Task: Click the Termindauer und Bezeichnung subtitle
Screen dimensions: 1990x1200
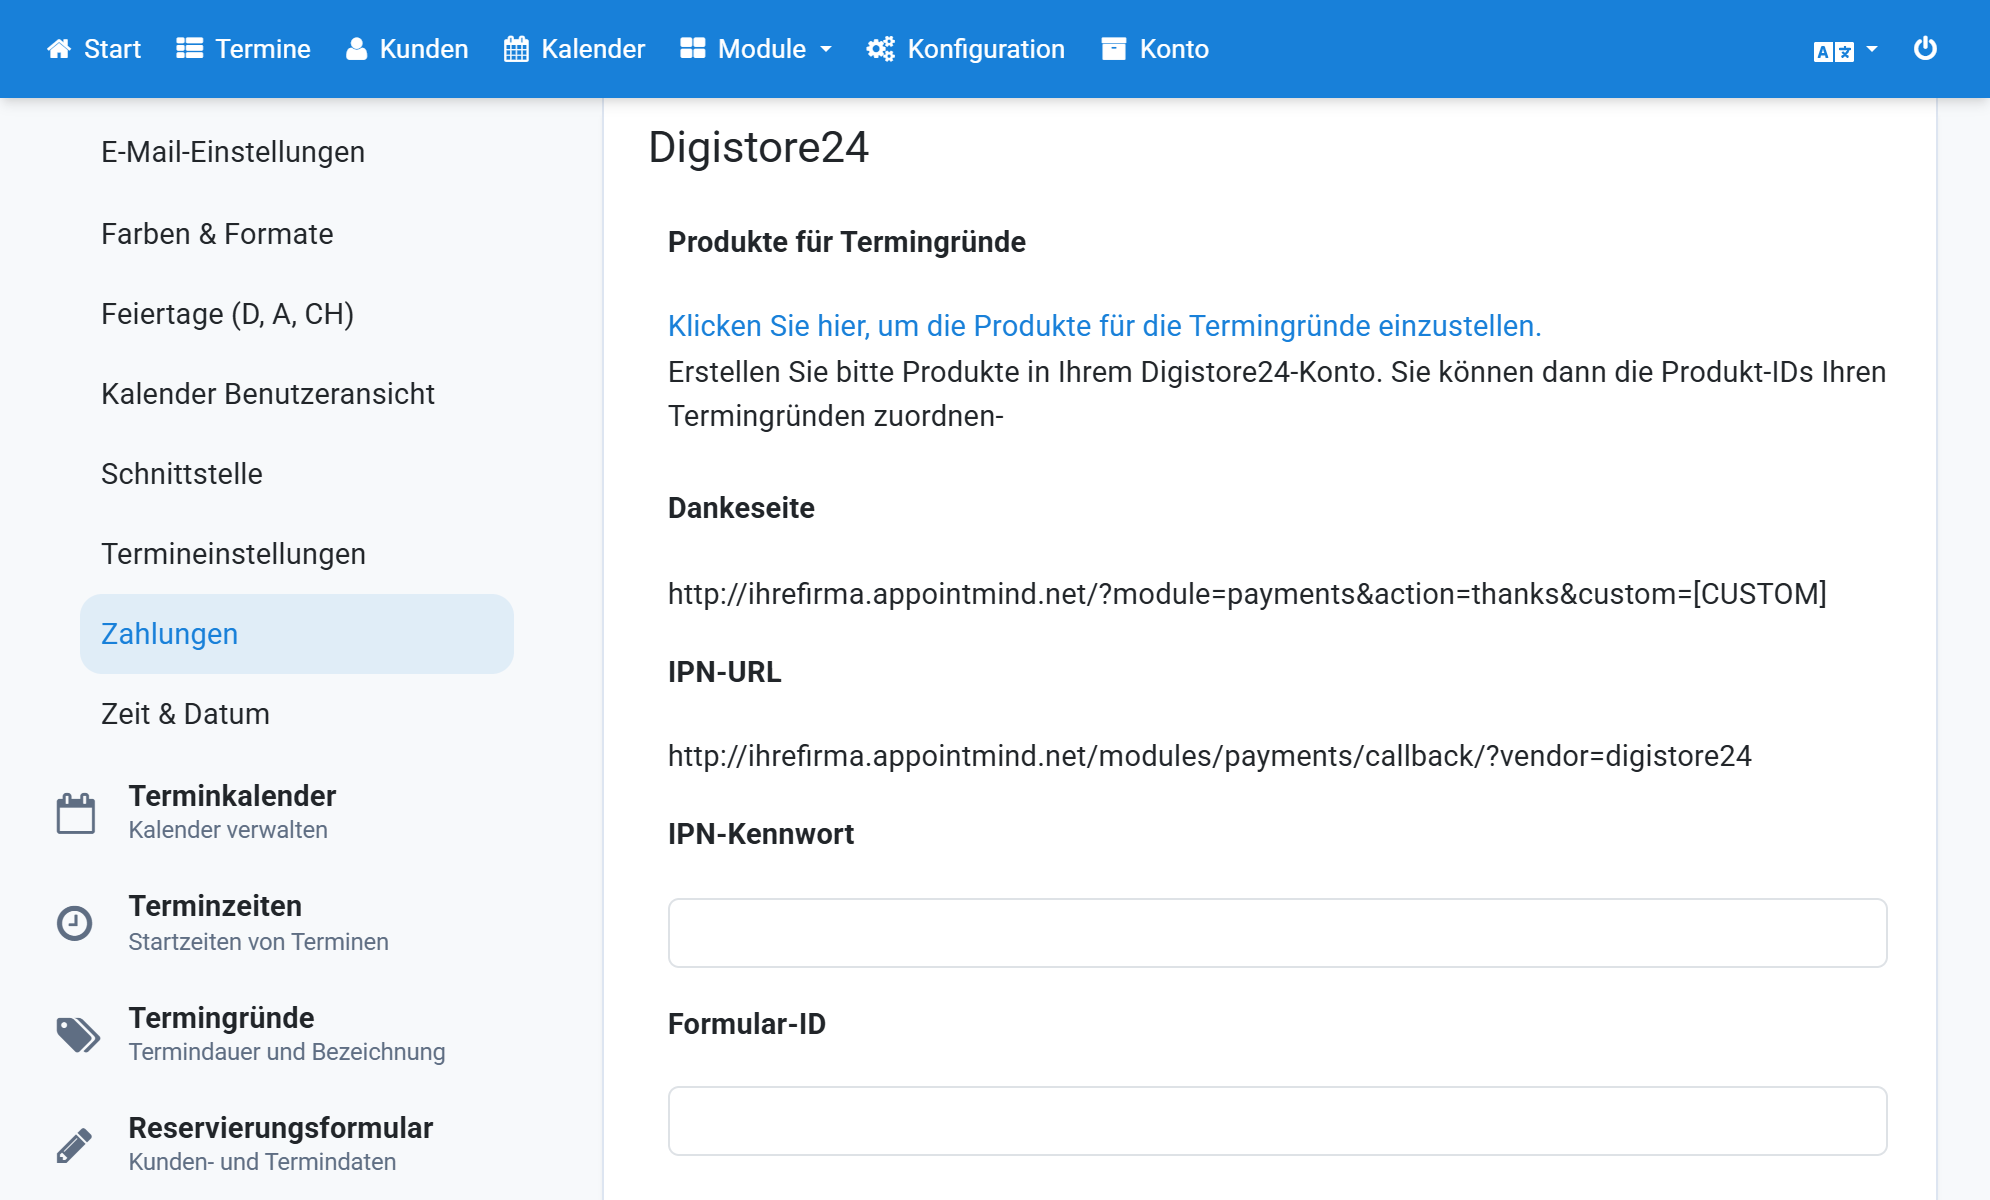Action: coord(287,1052)
